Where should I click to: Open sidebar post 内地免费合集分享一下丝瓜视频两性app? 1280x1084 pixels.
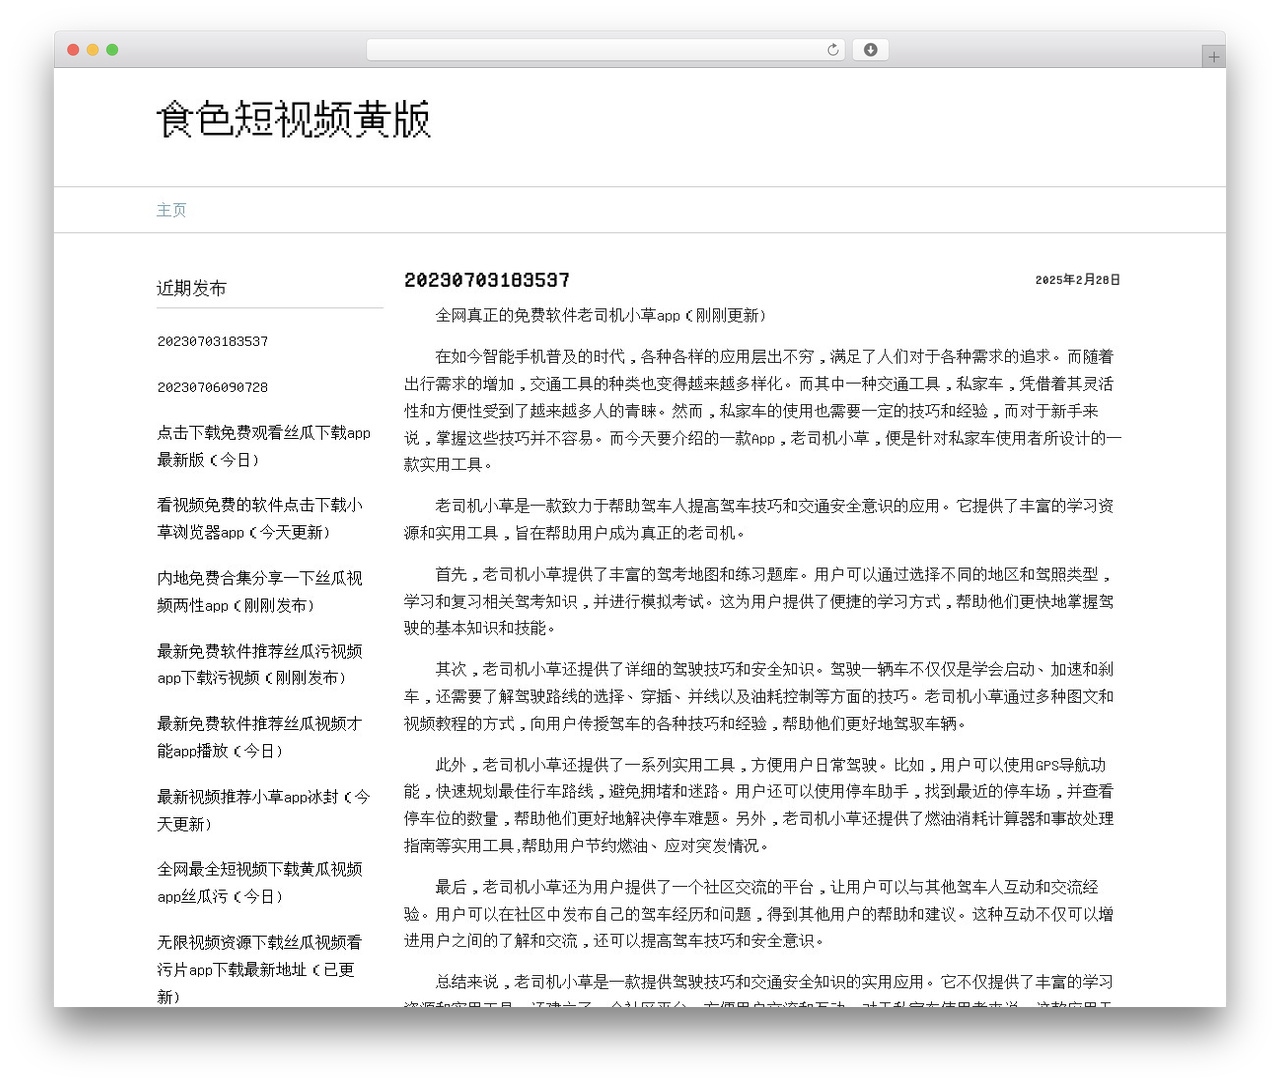point(260,592)
